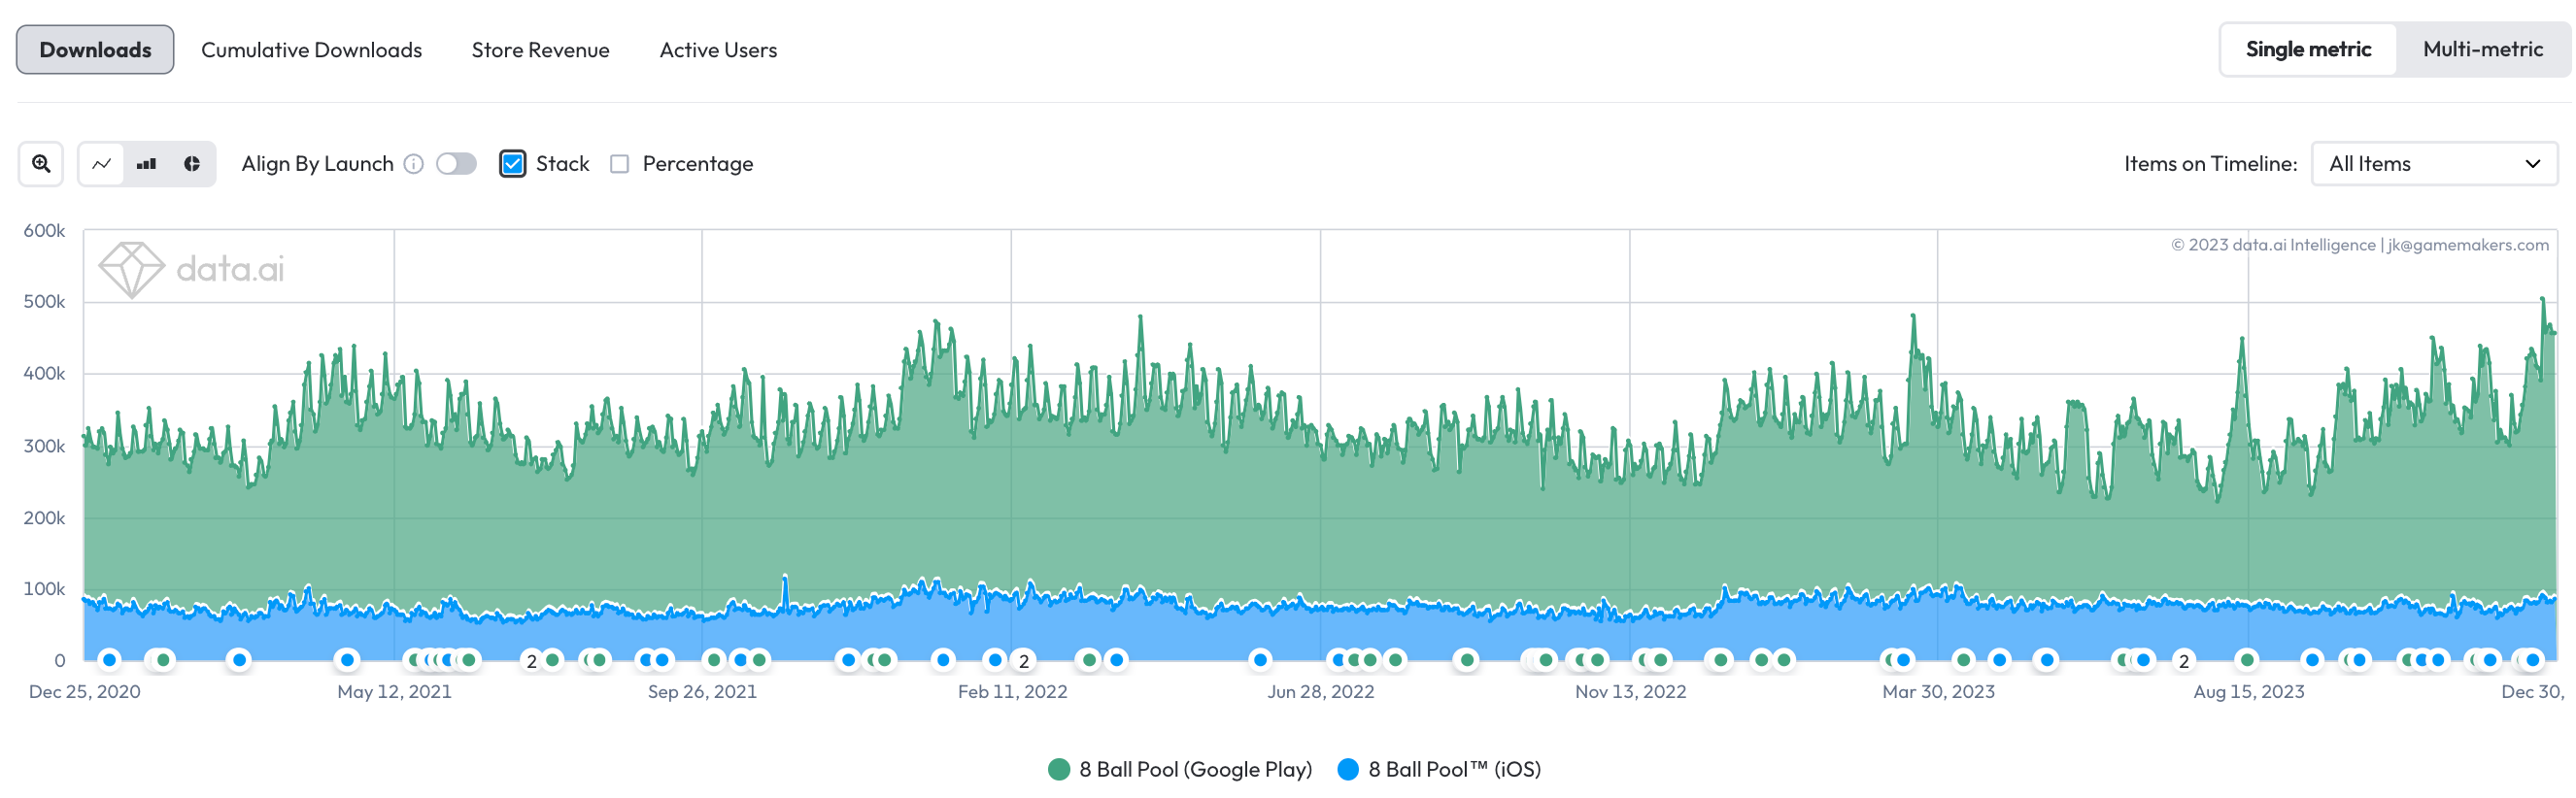Click the zoom magnifier icon
The image size is (2576, 798).
[x=41, y=164]
